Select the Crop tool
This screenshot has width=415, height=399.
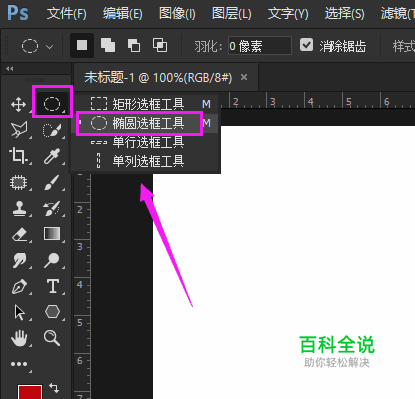click(18, 156)
